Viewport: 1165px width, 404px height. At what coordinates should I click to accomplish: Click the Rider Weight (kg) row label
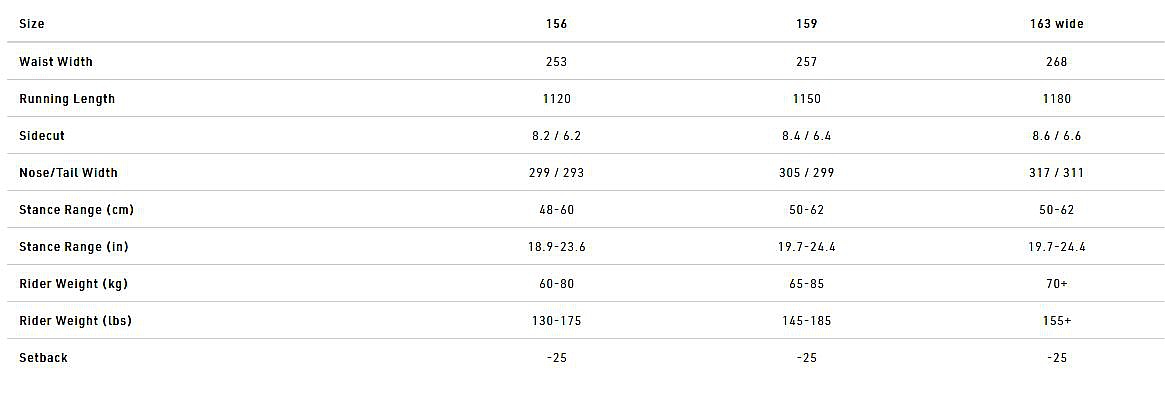[73, 284]
